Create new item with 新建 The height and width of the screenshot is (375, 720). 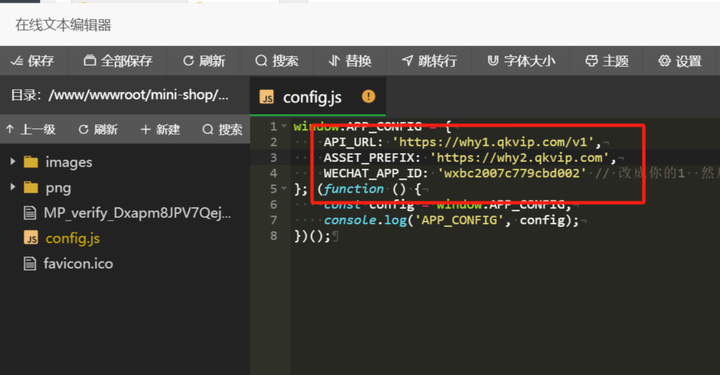pyautogui.click(x=160, y=129)
